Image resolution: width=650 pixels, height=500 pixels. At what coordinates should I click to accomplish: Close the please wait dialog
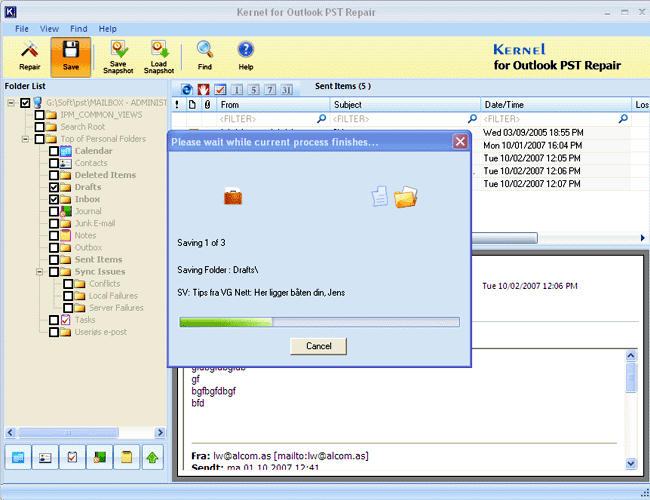(460, 142)
